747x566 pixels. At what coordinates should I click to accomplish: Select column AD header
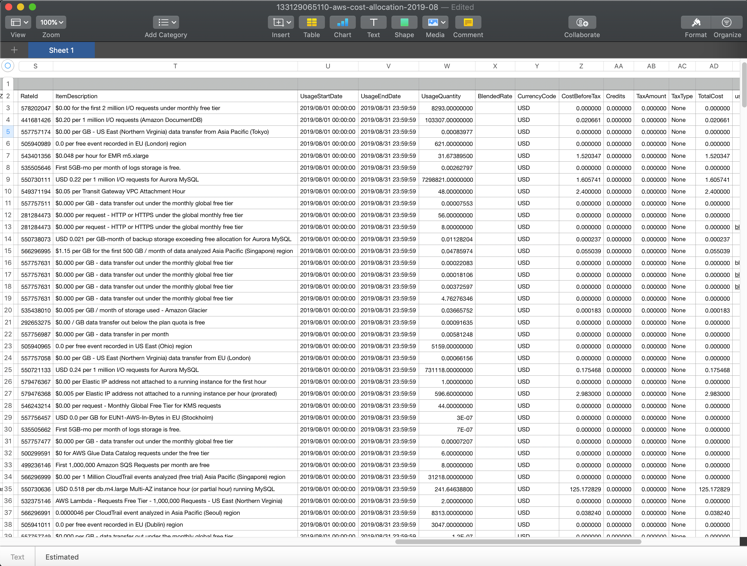coord(714,66)
